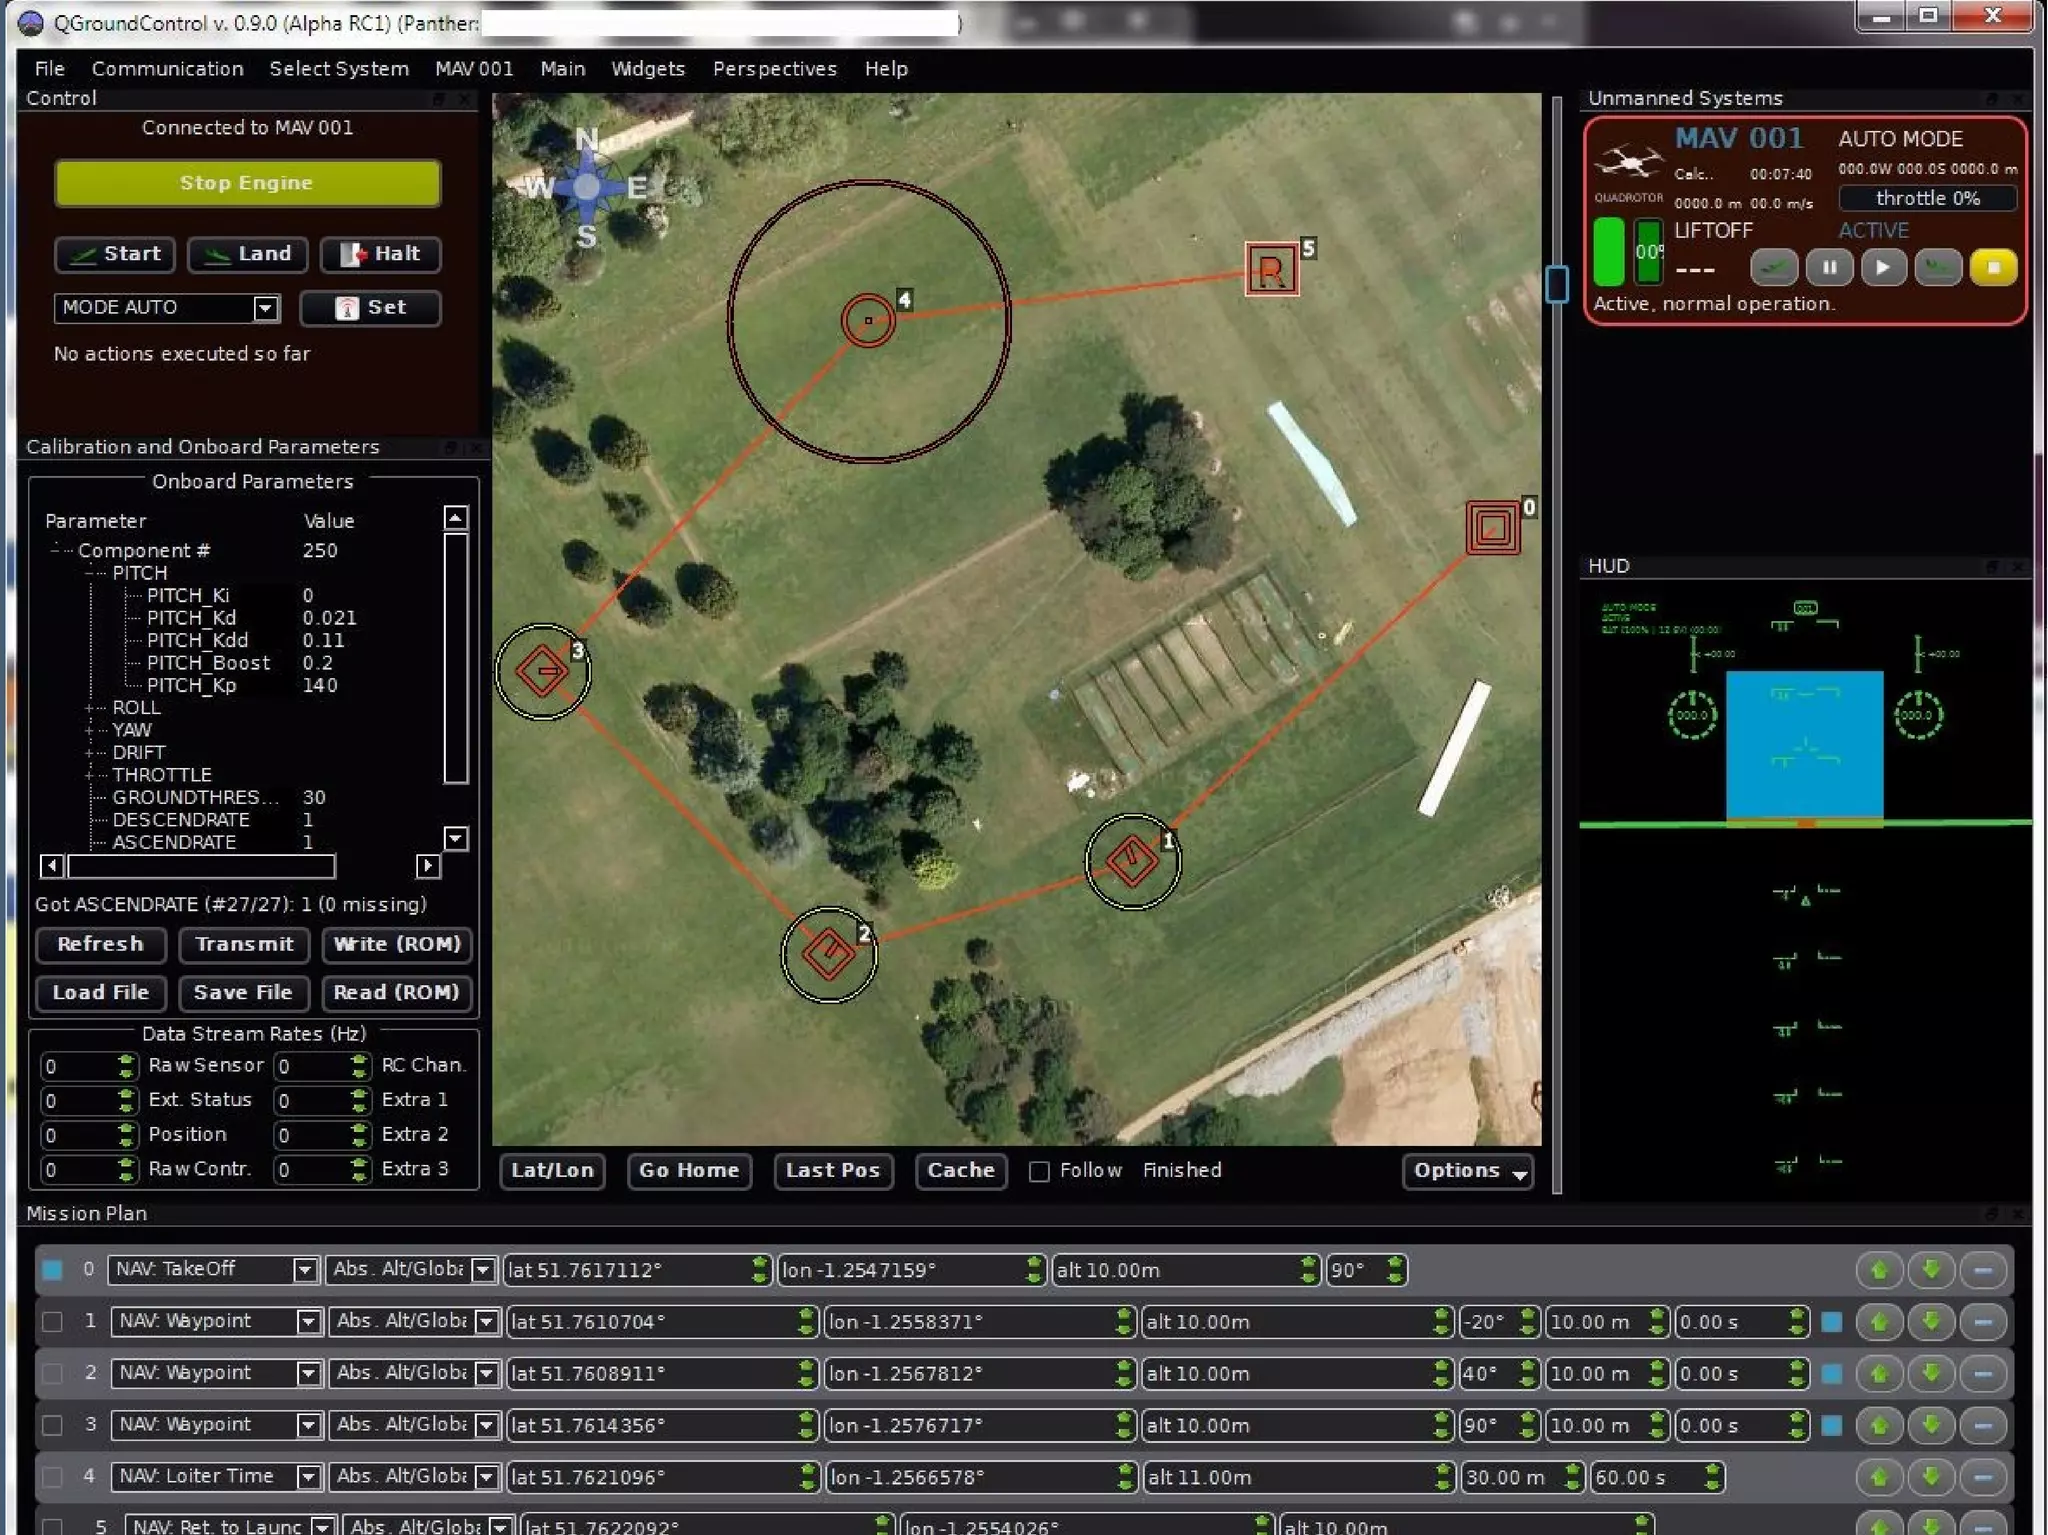Click the yellow stop button for MAV 001

coord(1991,268)
